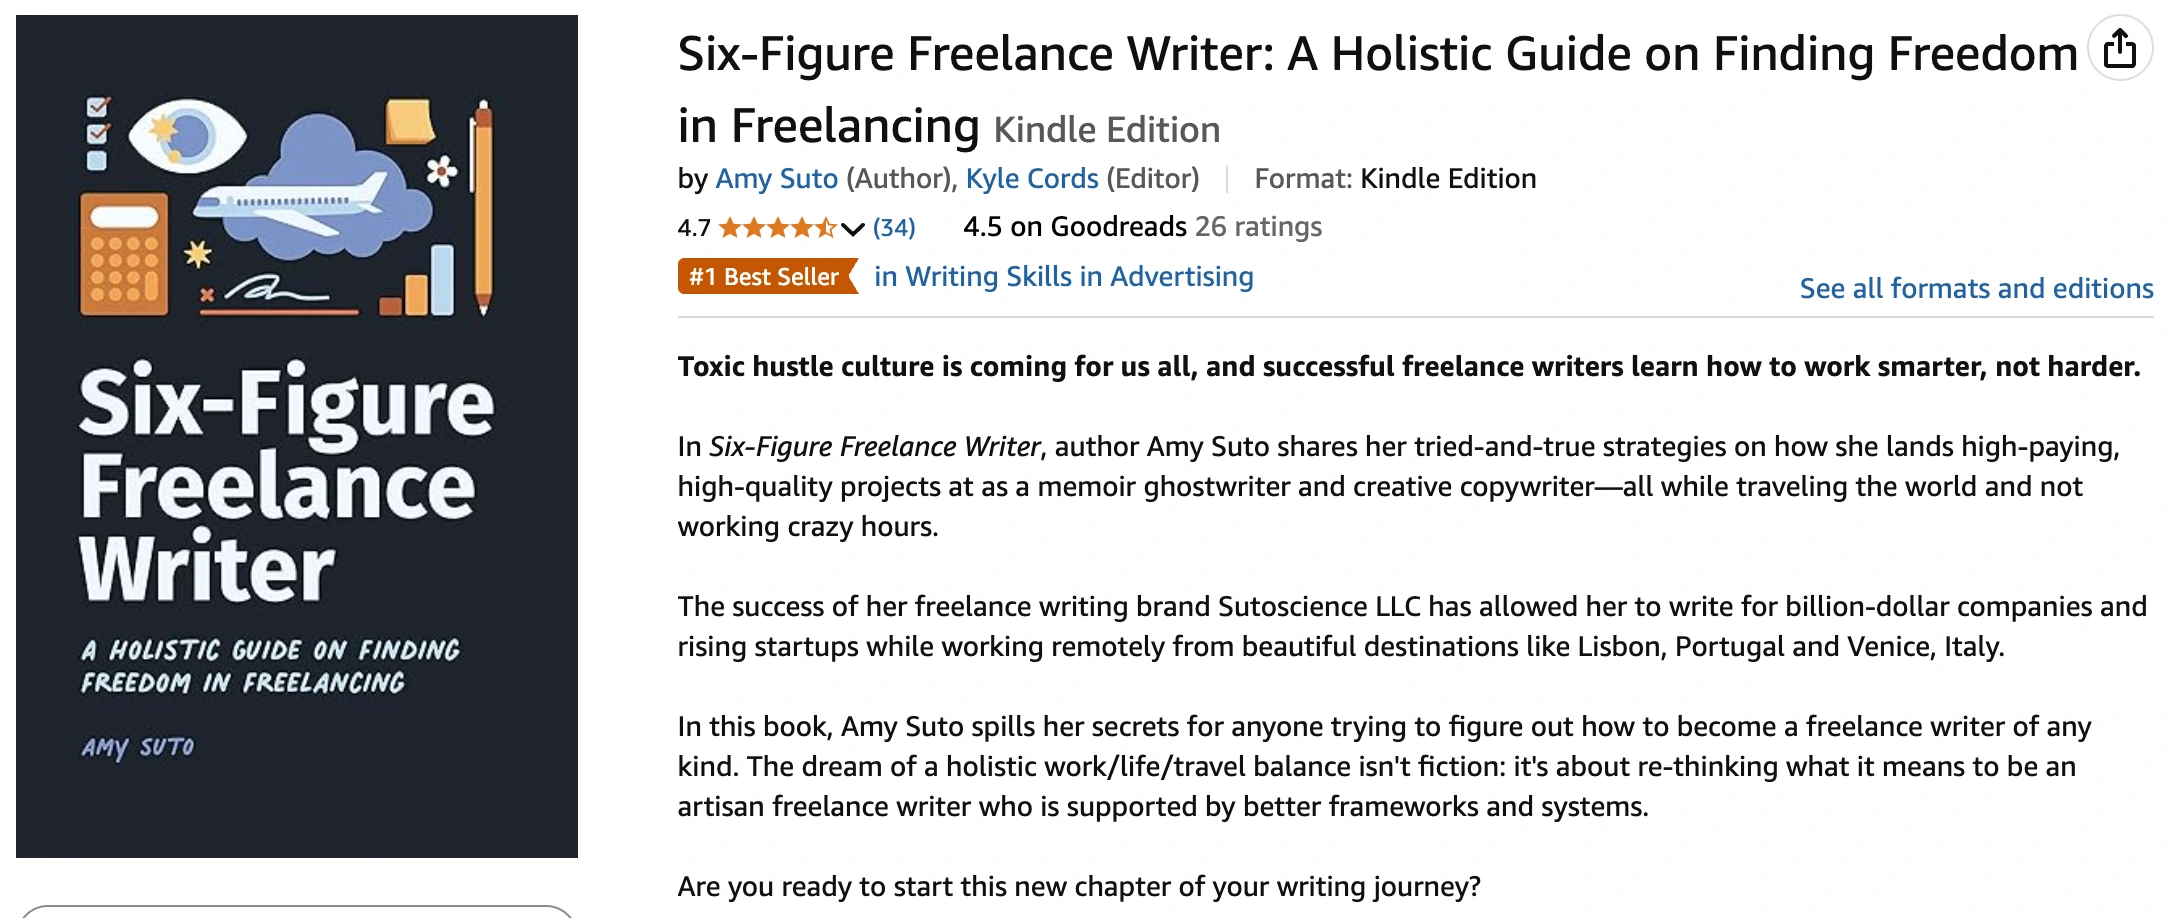Click the airplane illustration on the cover
Screen dimensions: 2174x918
pyautogui.click(x=292, y=202)
